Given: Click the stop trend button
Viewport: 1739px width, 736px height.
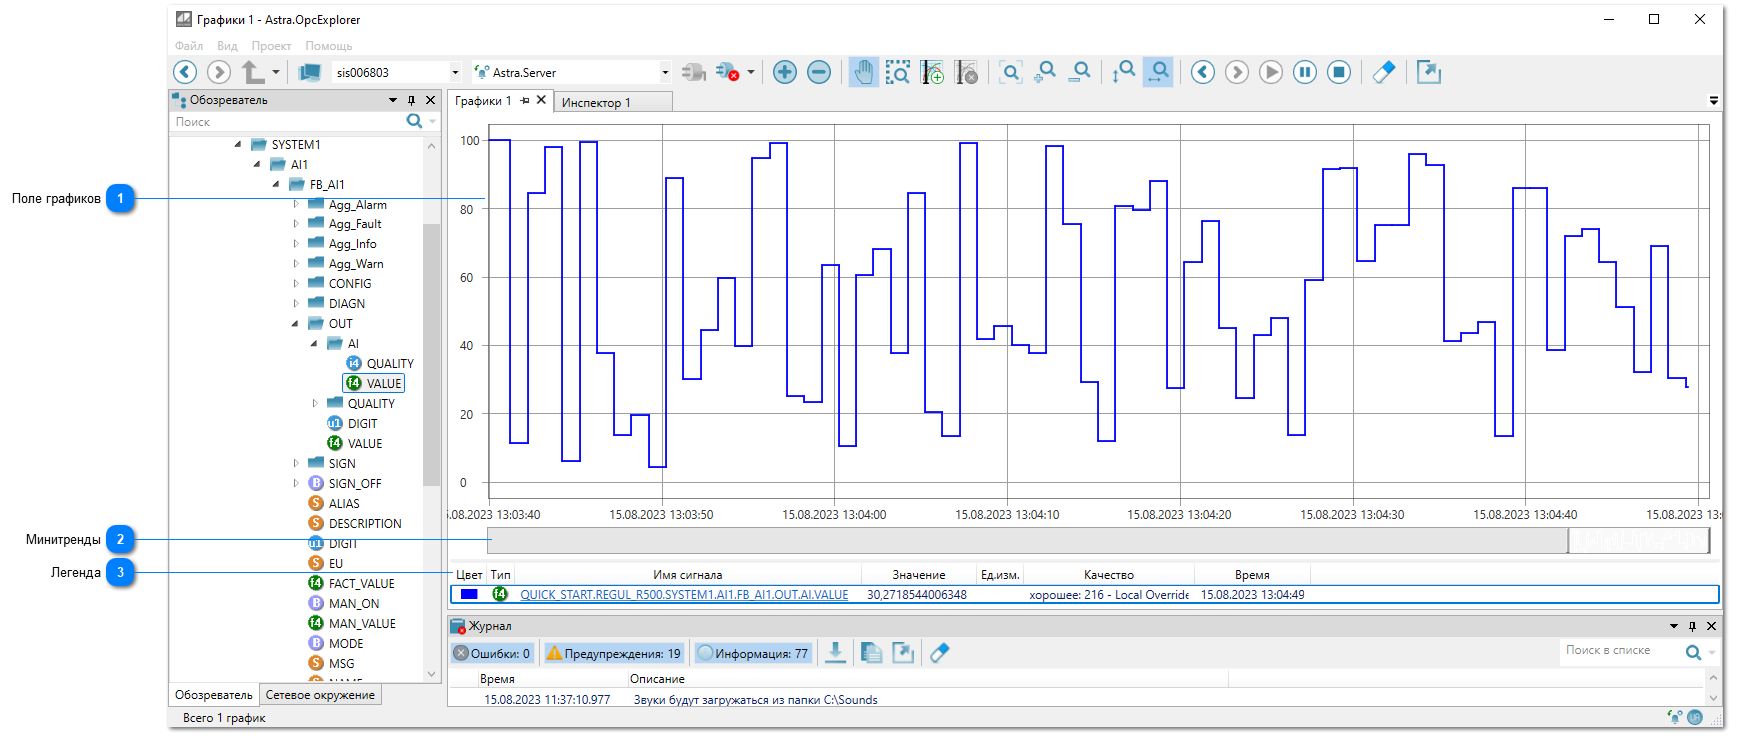Looking at the screenshot, I should coord(1339,72).
